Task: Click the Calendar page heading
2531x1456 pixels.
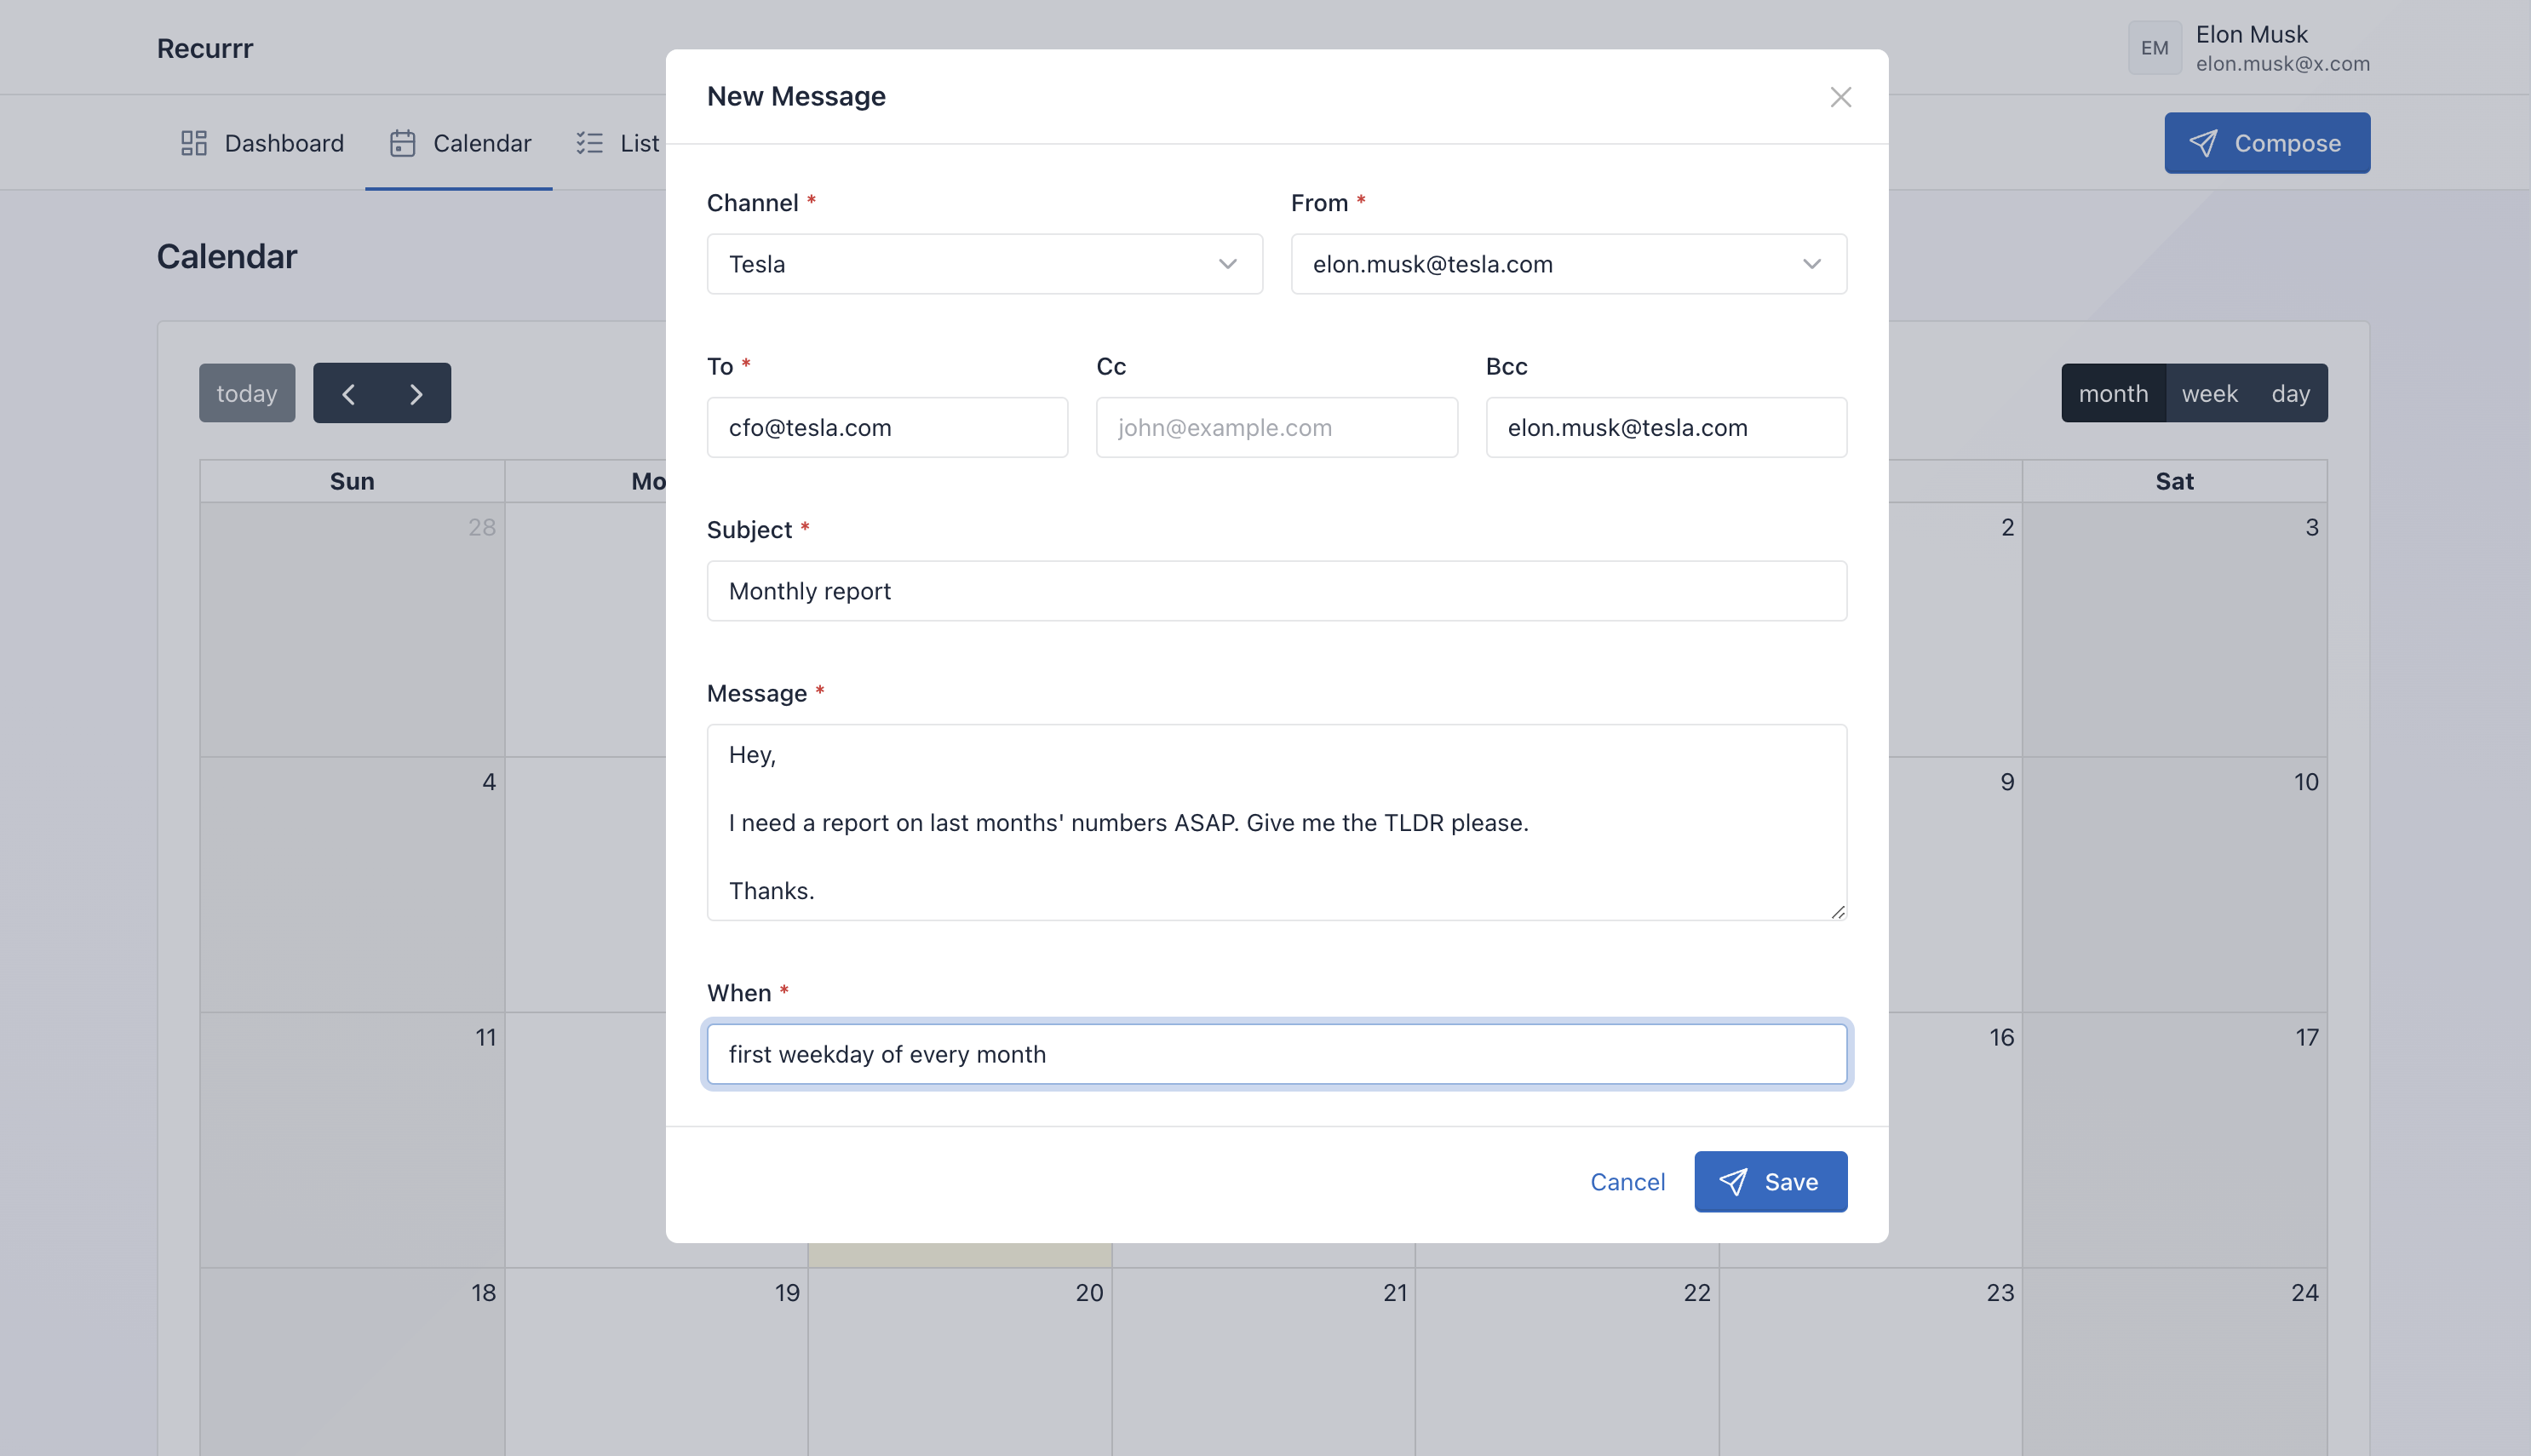Action: [x=227, y=257]
